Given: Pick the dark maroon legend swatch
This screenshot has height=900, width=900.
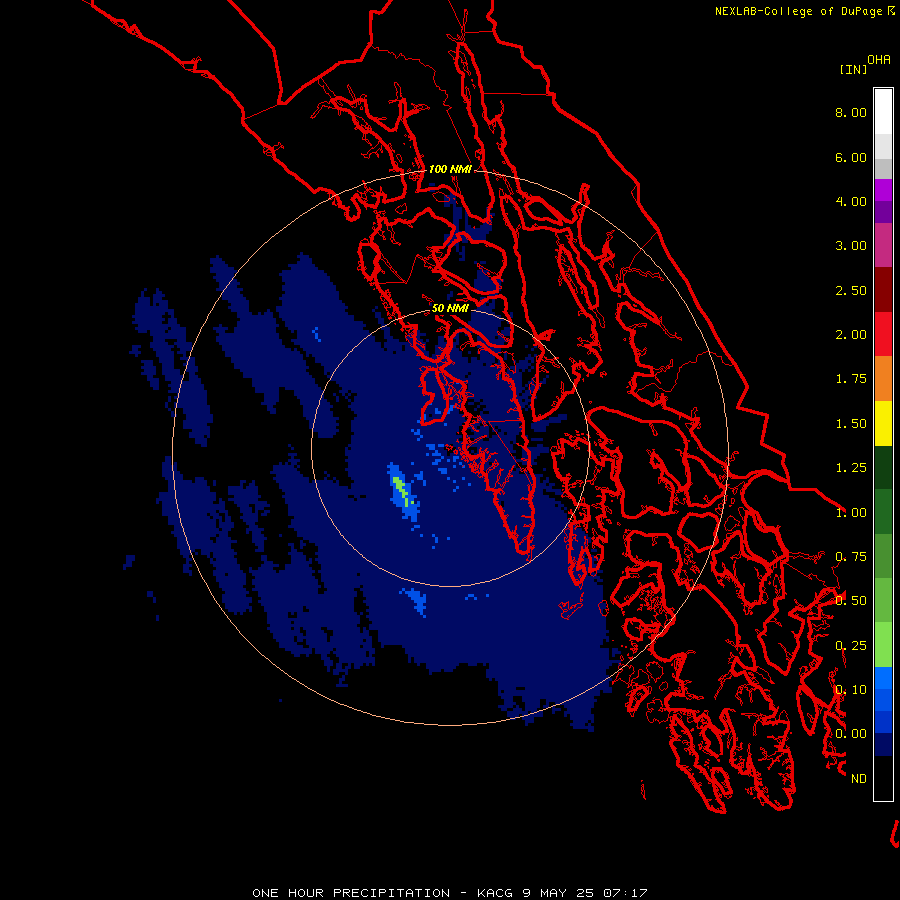Looking at the screenshot, I should (x=883, y=290).
